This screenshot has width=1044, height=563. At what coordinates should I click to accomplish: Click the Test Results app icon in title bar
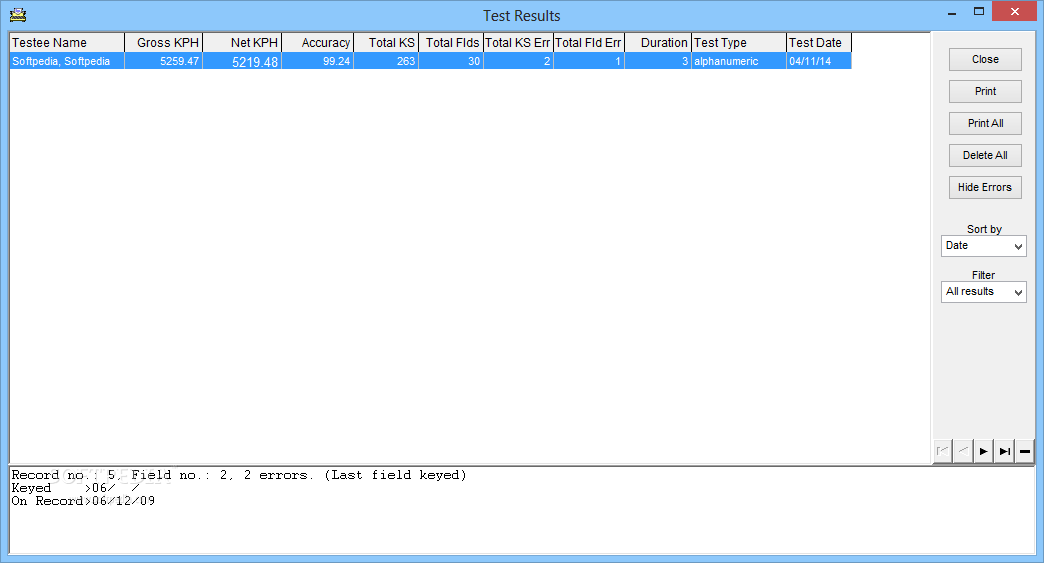pyautogui.click(x=18, y=15)
